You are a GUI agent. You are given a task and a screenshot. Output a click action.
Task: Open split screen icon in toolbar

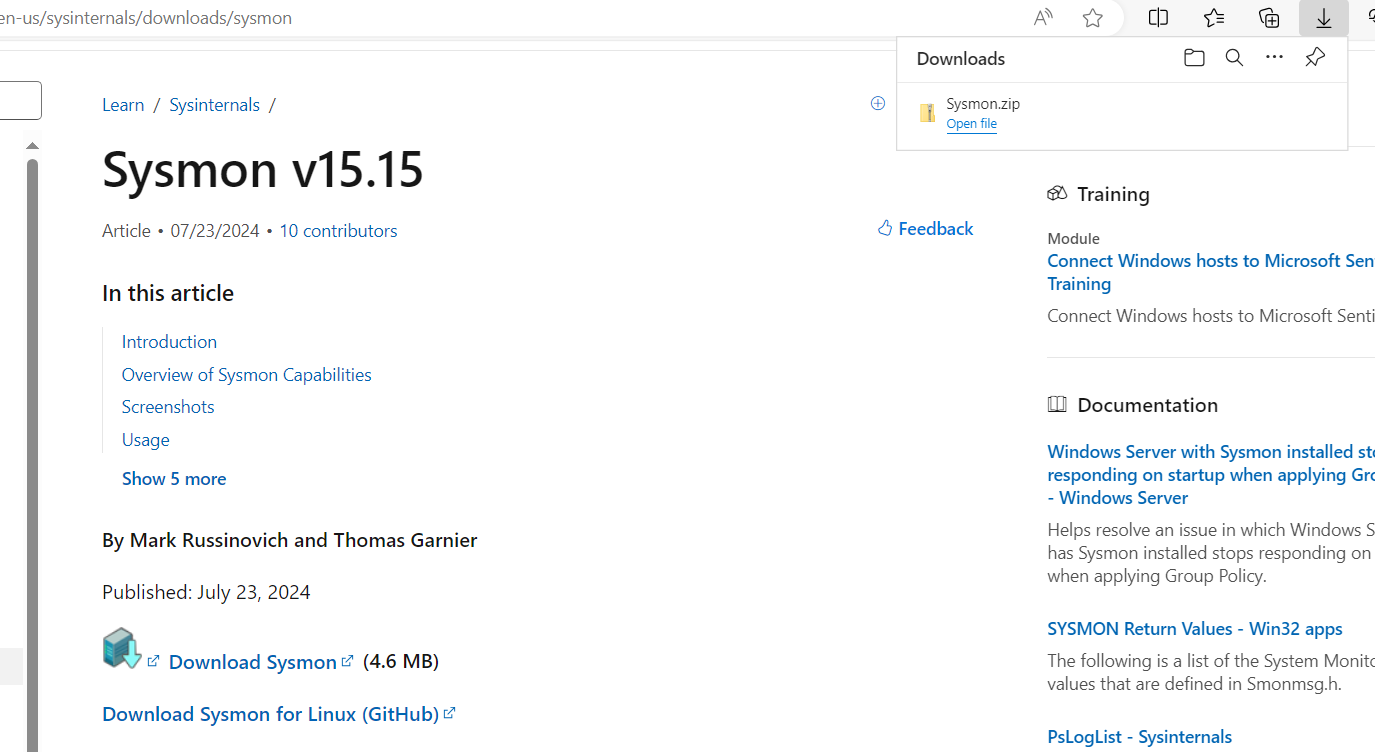click(1158, 17)
